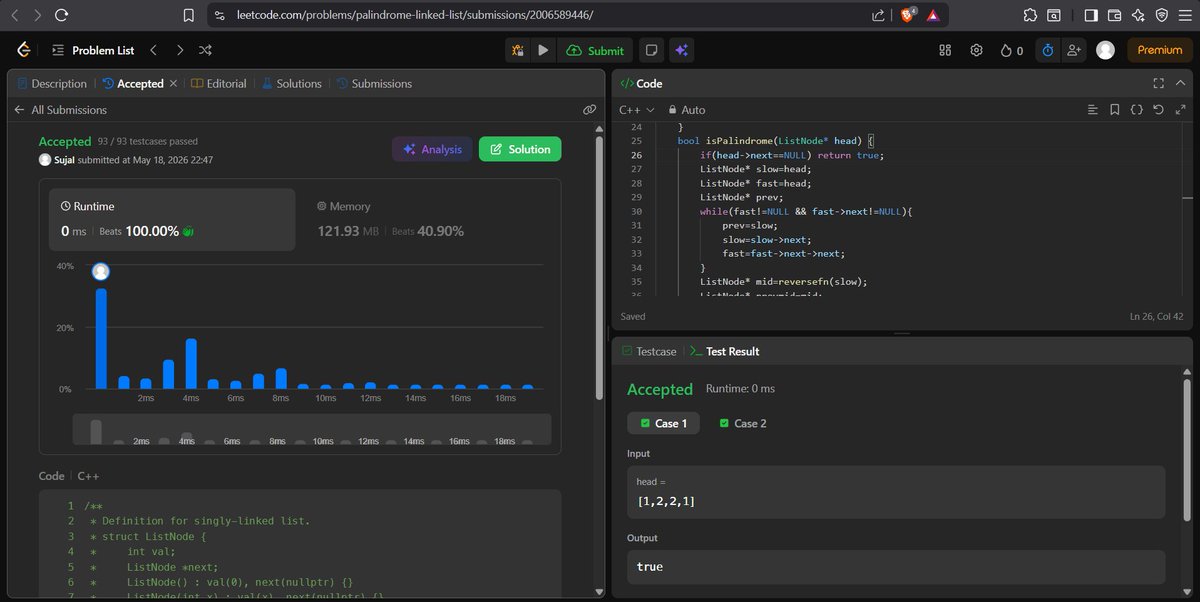The height and width of the screenshot is (602, 1200).
Task: View the streak flame counter
Action: point(1011,50)
